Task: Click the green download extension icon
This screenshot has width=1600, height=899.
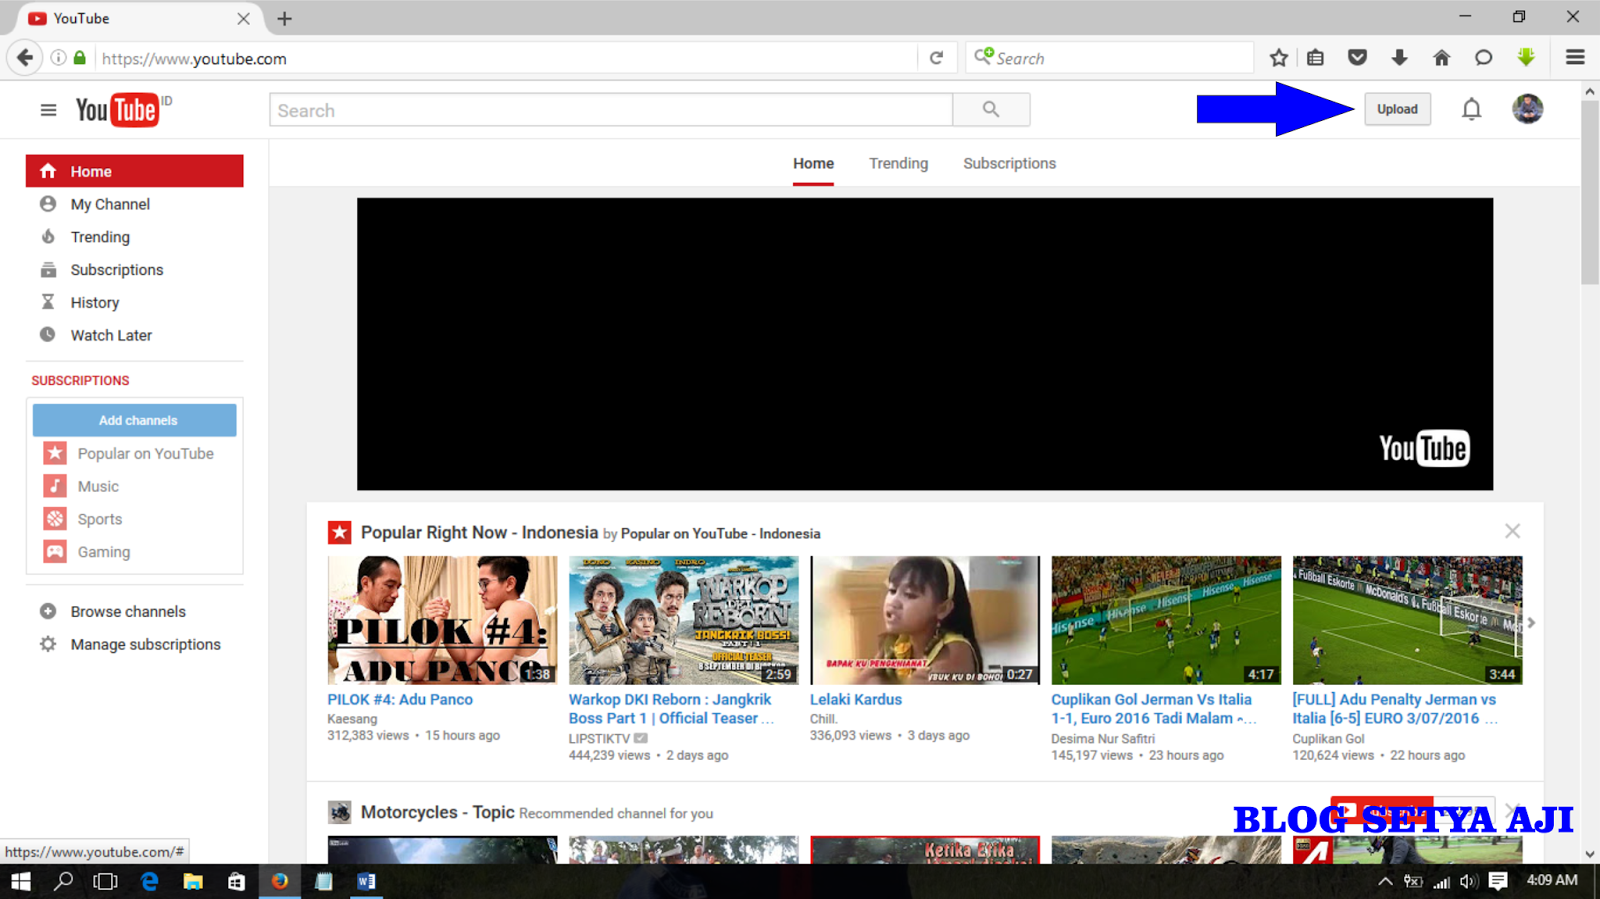Action: coord(1526,58)
